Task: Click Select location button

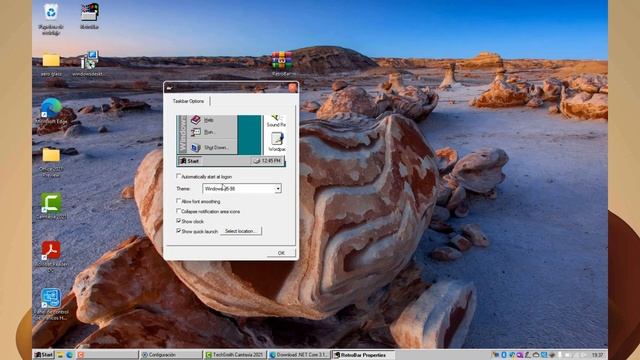Action: (x=240, y=231)
